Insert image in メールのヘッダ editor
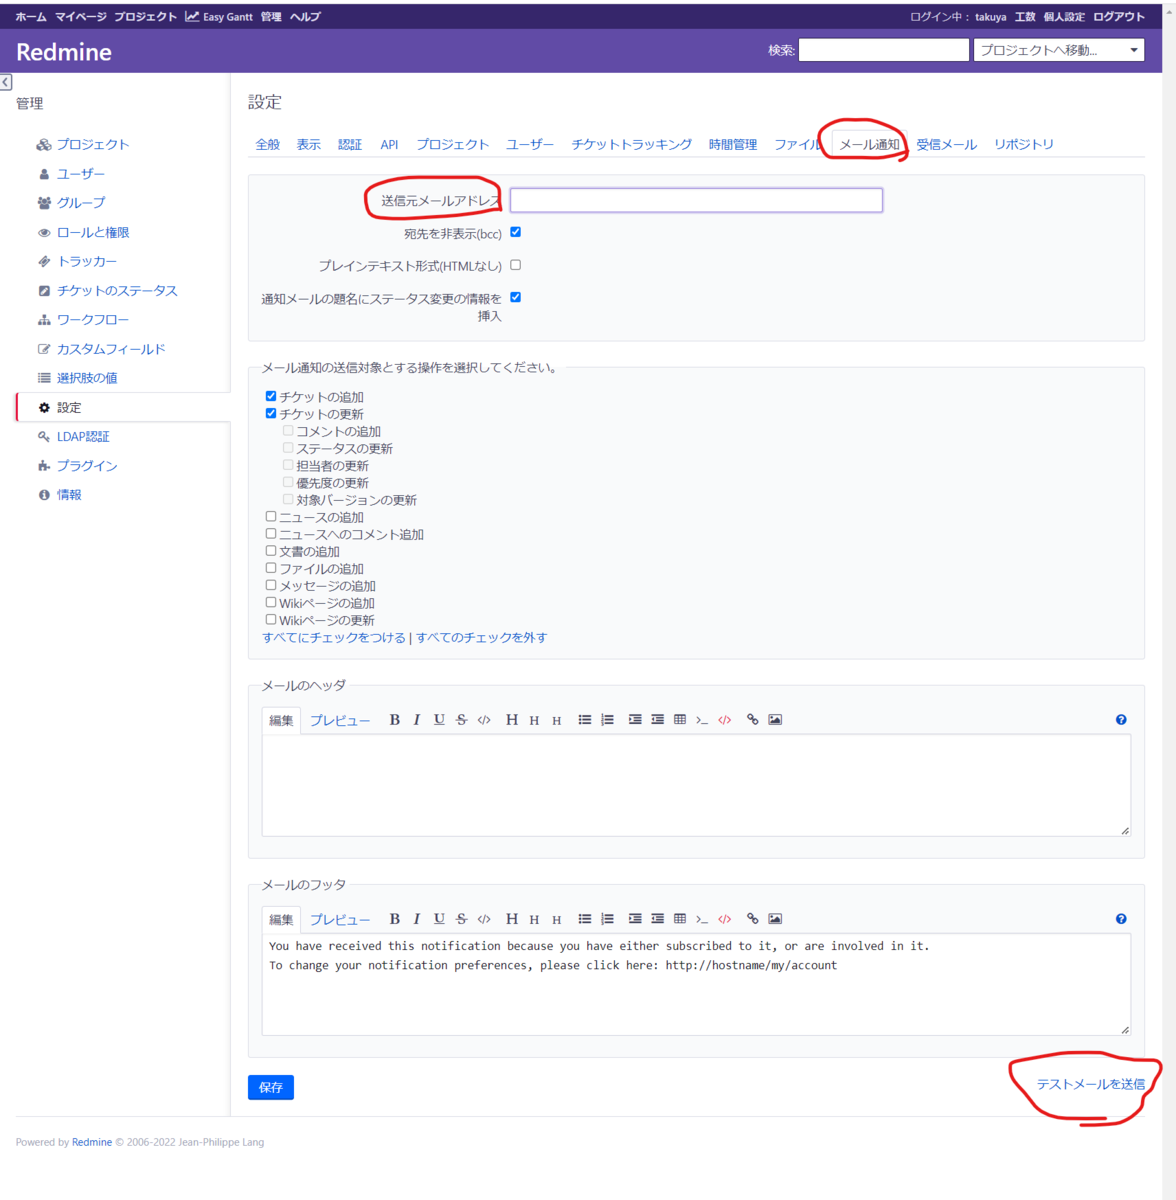The width and height of the screenshot is (1176, 1200). (x=775, y=720)
